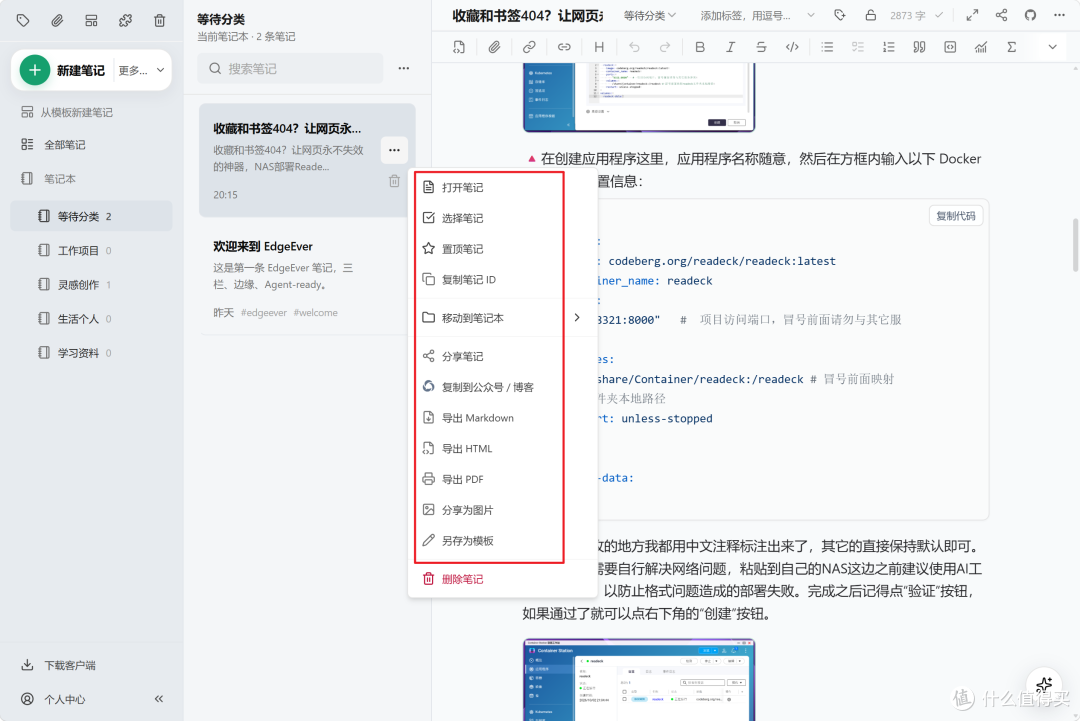Open note list more options next to search
Viewport: 1080px width, 721px height.
pyautogui.click(x=404, y=68)
